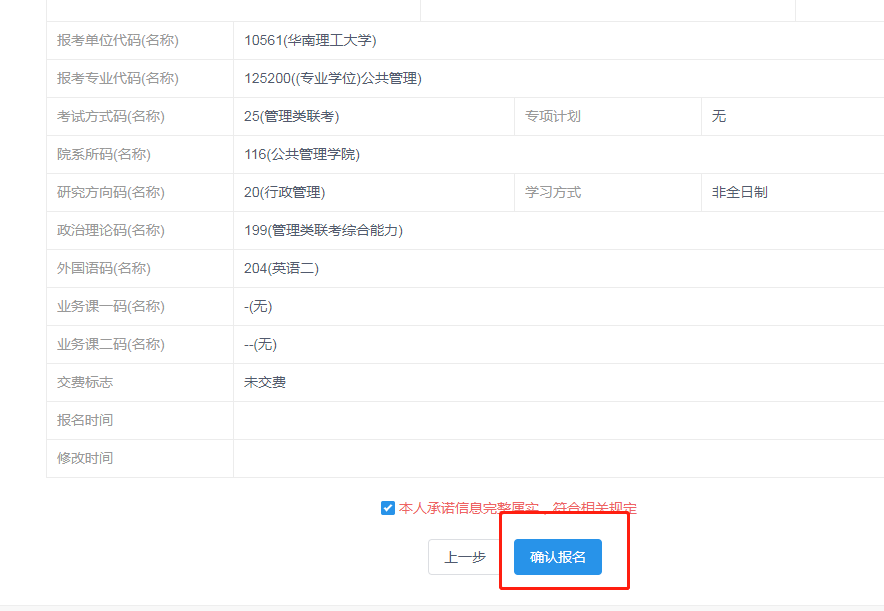Select the 20(行政管理) research direction value
This screenshot has height=611, width=884.
pyautogui.click(x=284, y=193)
